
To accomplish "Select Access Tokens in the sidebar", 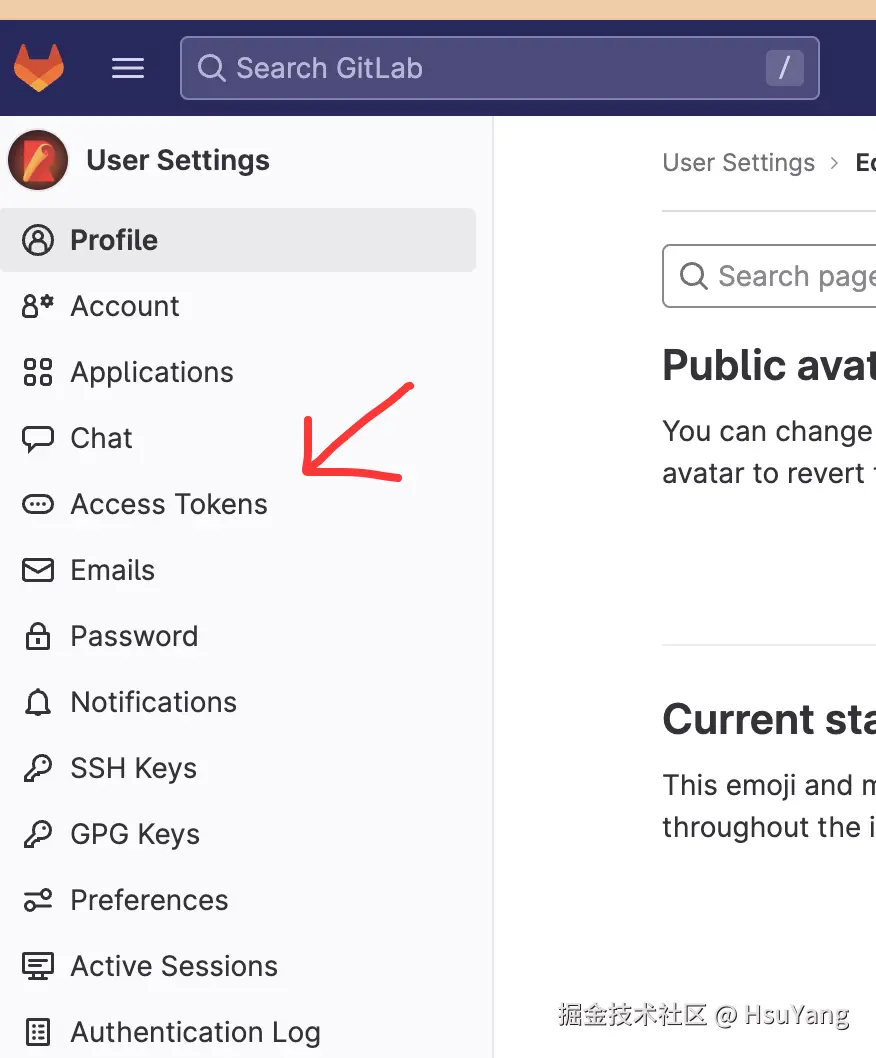I will 169,504.
